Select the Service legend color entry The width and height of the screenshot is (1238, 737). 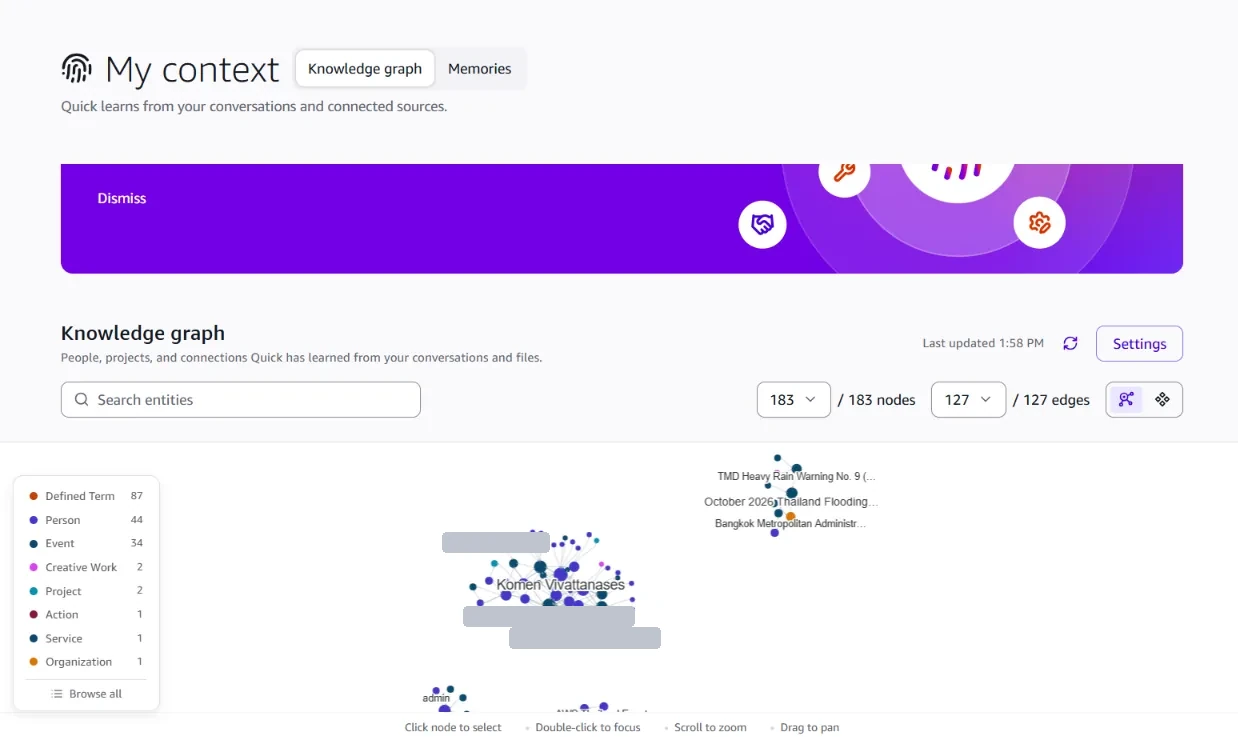[86, 638]
